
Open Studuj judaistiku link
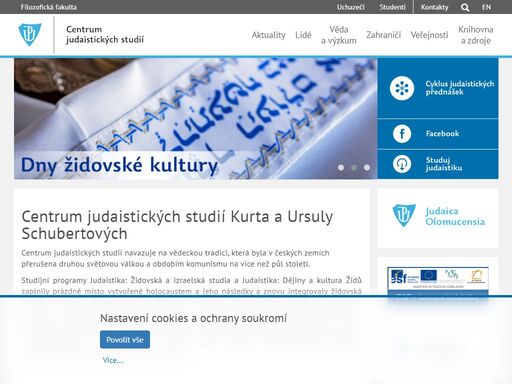pyautogui.click(x=444, y=164)
